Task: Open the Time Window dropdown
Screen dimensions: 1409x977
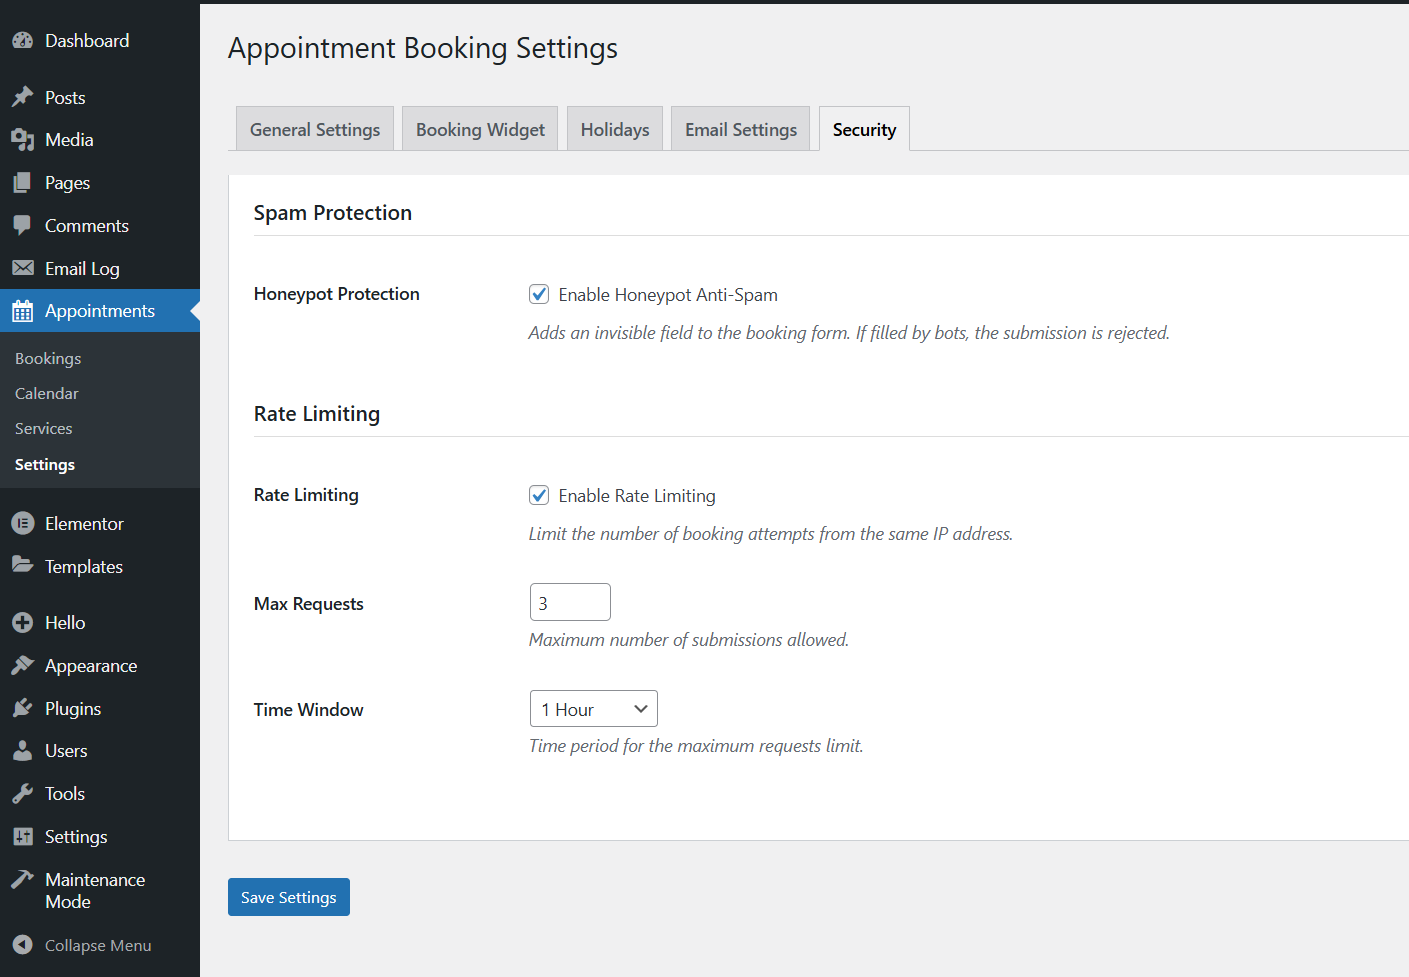Action: point(593,708)
